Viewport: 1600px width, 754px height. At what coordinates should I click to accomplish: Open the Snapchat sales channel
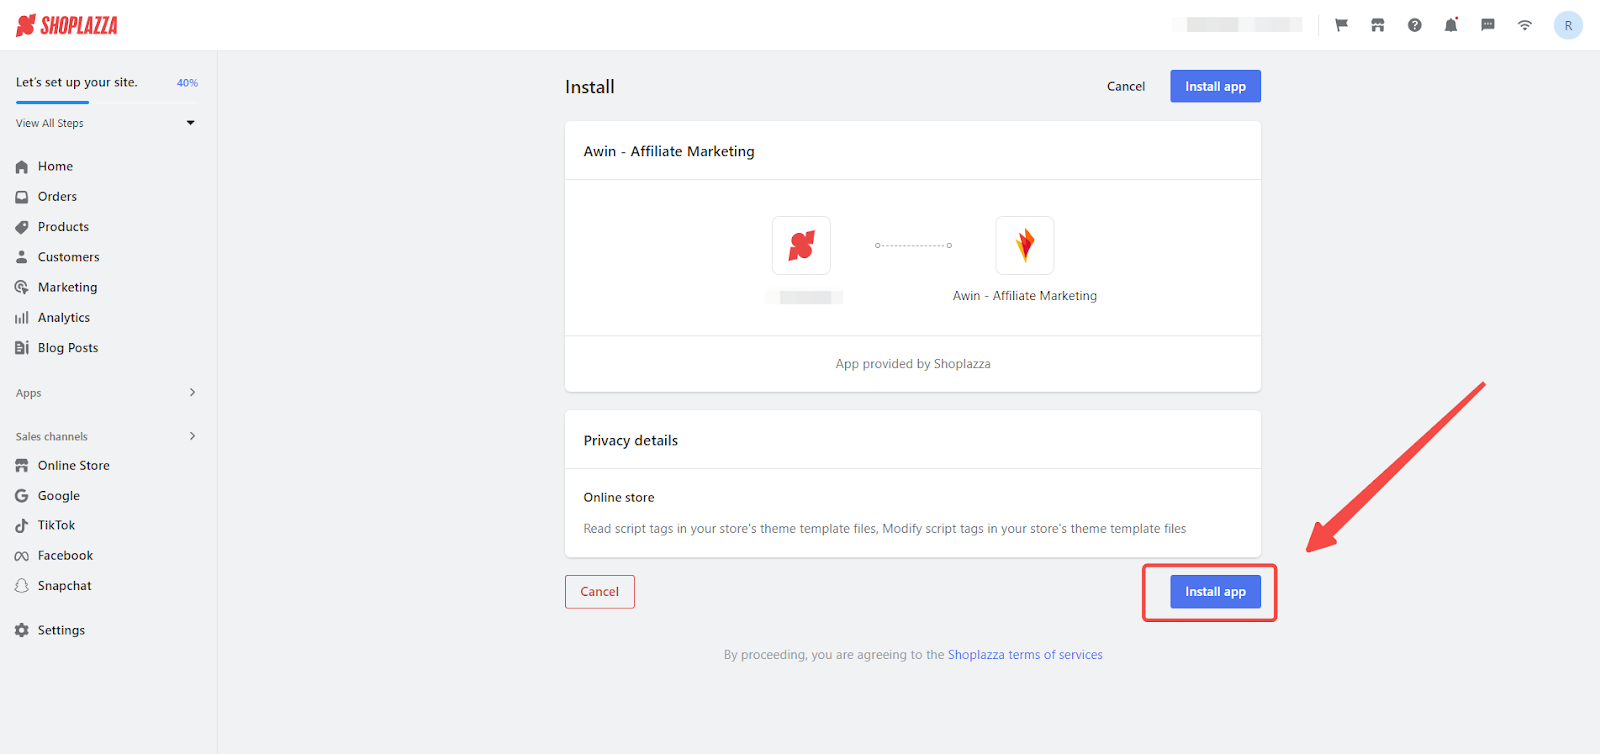[x=64, y=586]
